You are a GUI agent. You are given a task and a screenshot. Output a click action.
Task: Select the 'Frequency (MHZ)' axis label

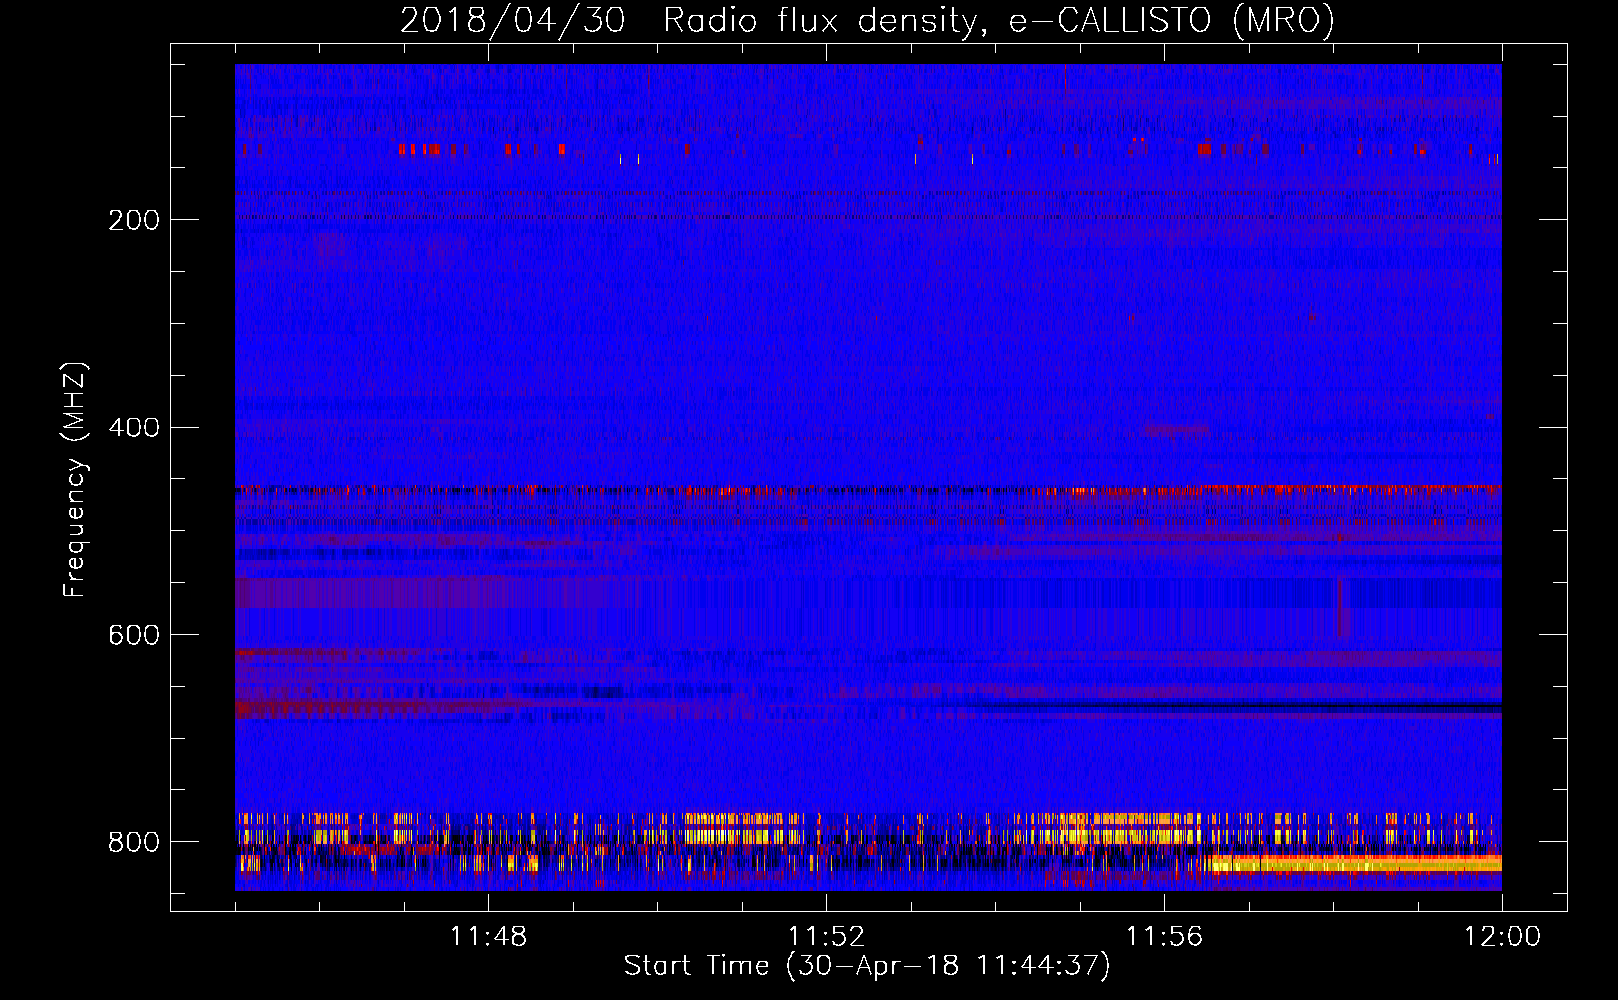(75, 480)
